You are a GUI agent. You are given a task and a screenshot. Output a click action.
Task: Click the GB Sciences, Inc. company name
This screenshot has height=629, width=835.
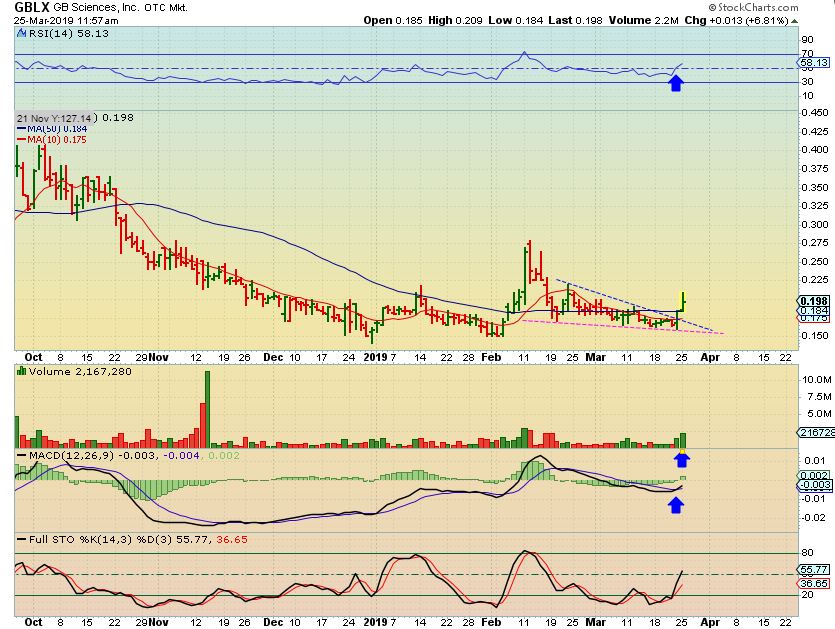click(x=96, y=7)
